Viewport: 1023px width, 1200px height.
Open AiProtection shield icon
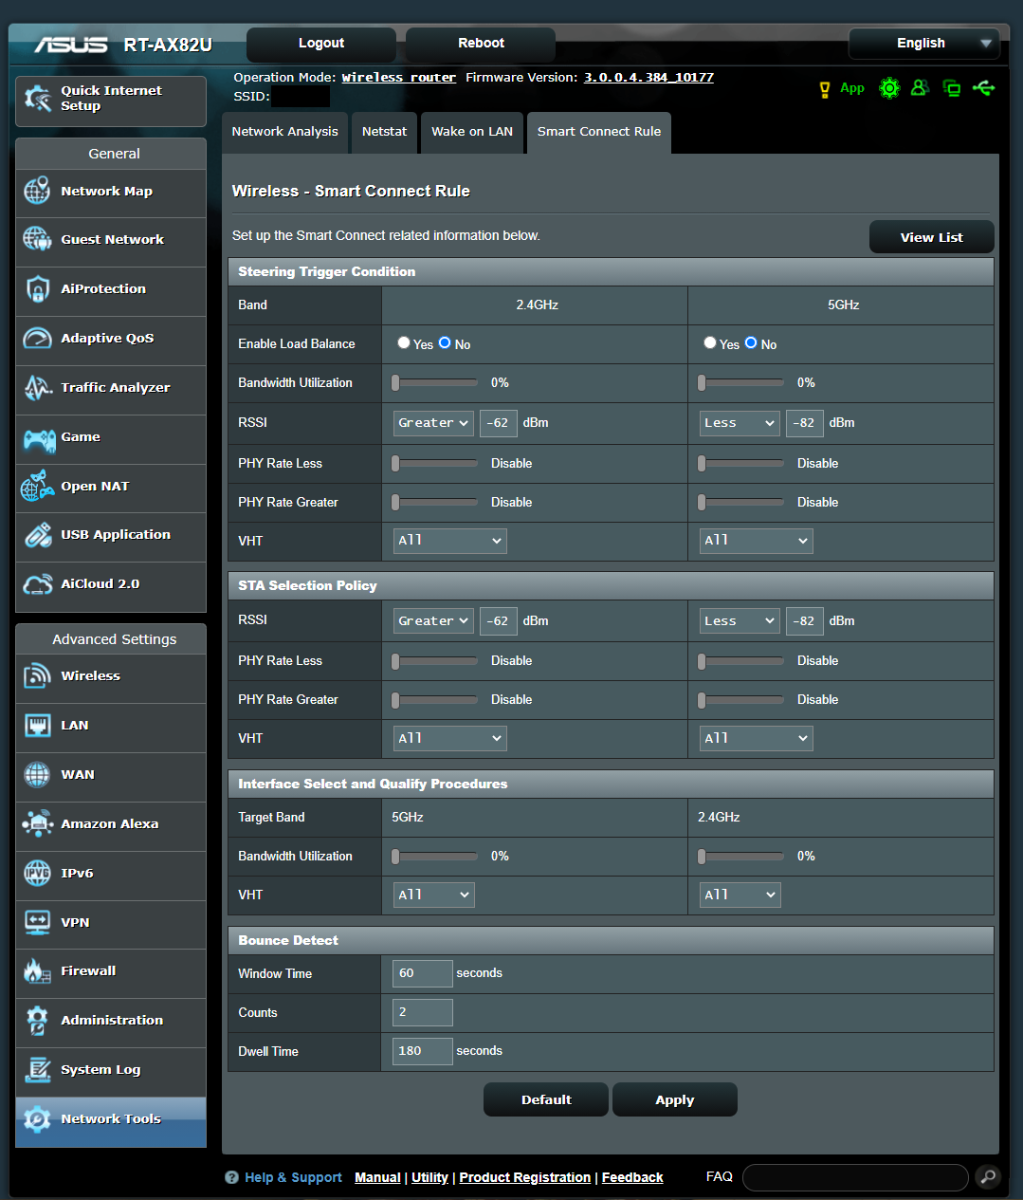37,289
